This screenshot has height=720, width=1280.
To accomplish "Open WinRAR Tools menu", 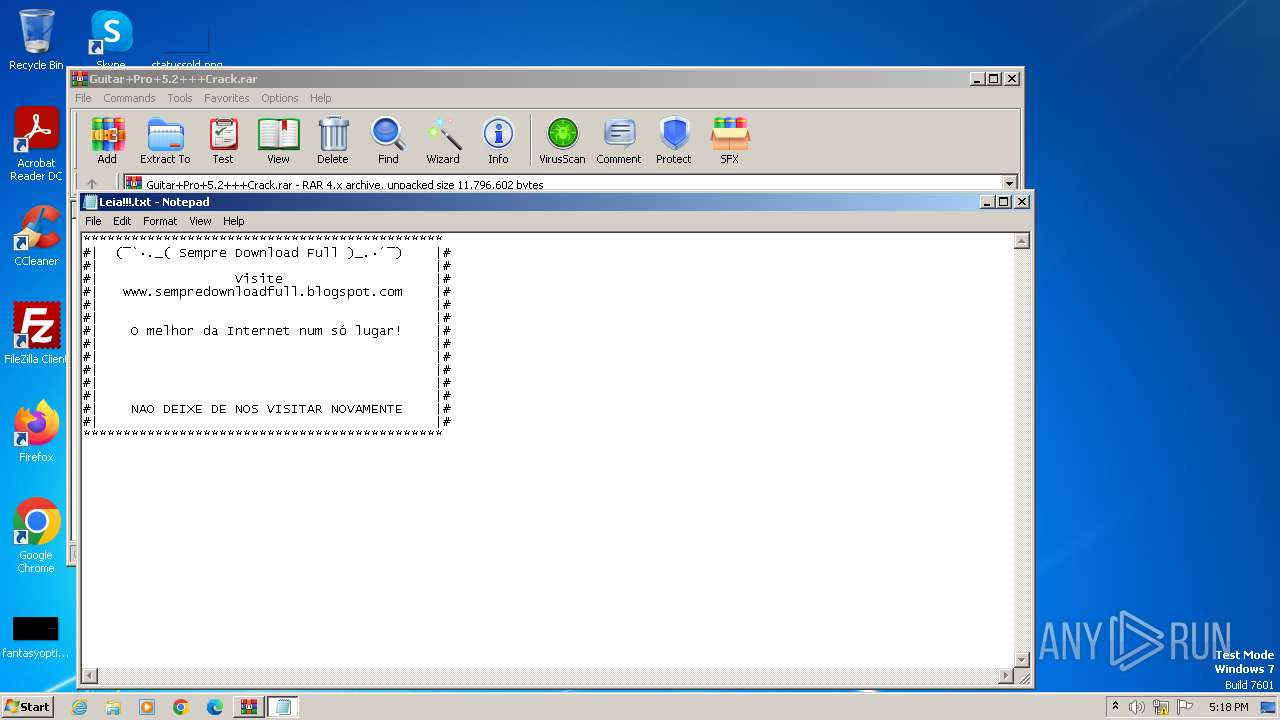I will 180,98.
